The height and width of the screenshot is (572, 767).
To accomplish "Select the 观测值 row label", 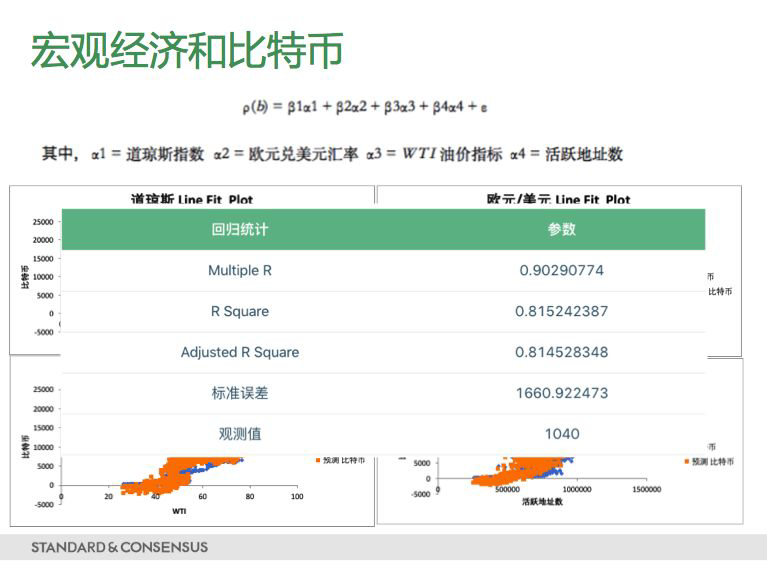I will point(240,434).
